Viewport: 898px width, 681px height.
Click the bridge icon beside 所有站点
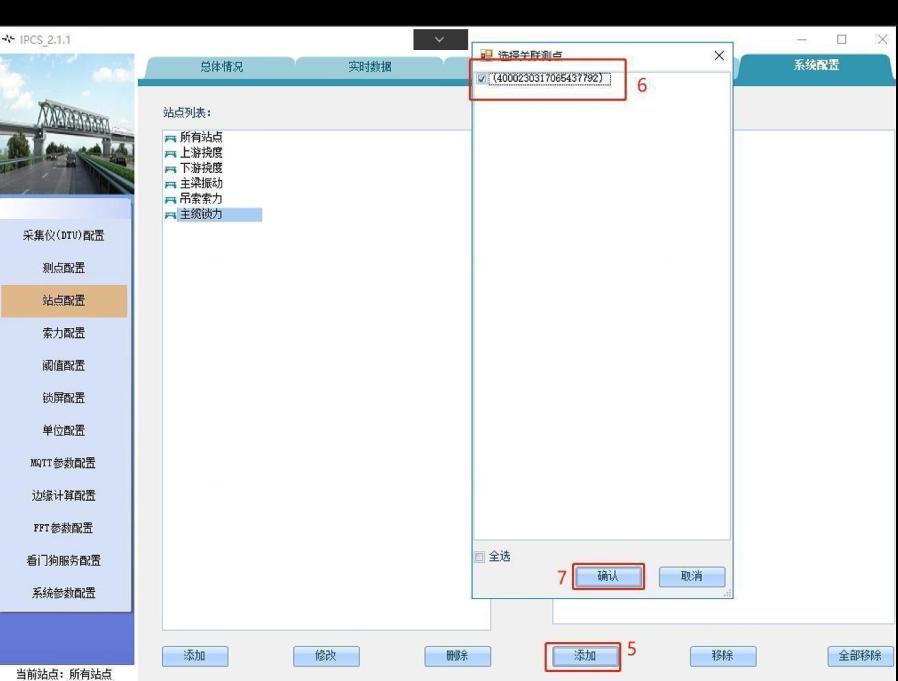pyautogui.click(x=170, y=138)
